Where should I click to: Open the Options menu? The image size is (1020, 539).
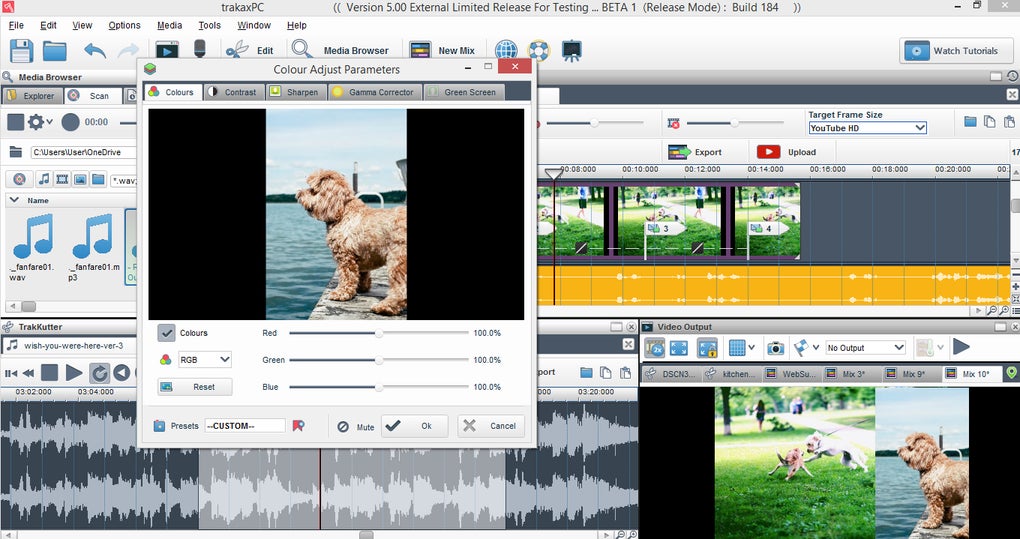coord(124,25)
